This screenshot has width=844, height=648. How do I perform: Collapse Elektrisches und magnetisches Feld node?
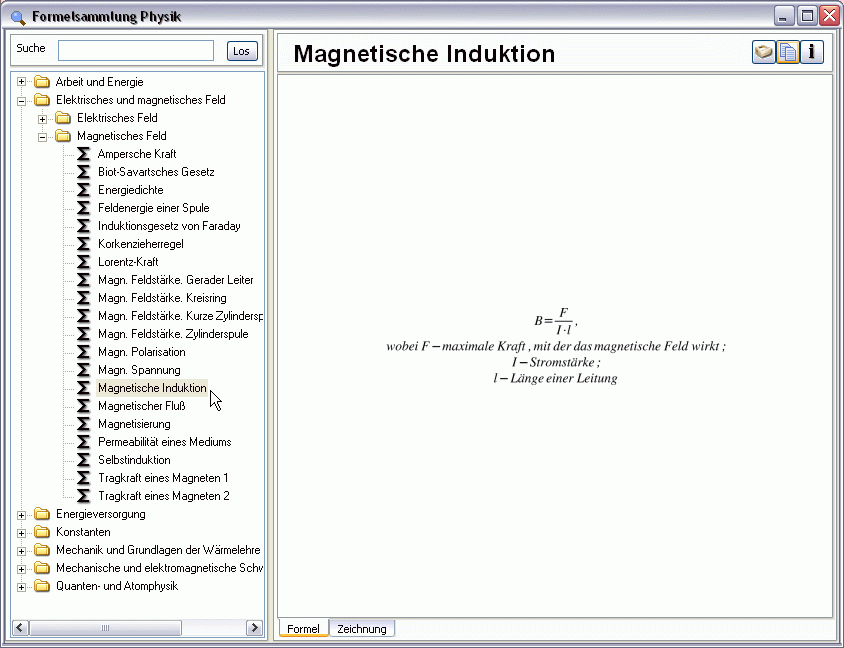pyautogui.click(x=22, y=100)
